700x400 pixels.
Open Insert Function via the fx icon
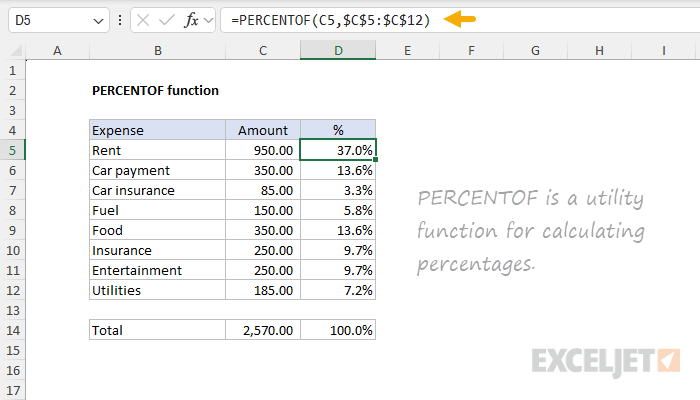click(x=191, y=20)
